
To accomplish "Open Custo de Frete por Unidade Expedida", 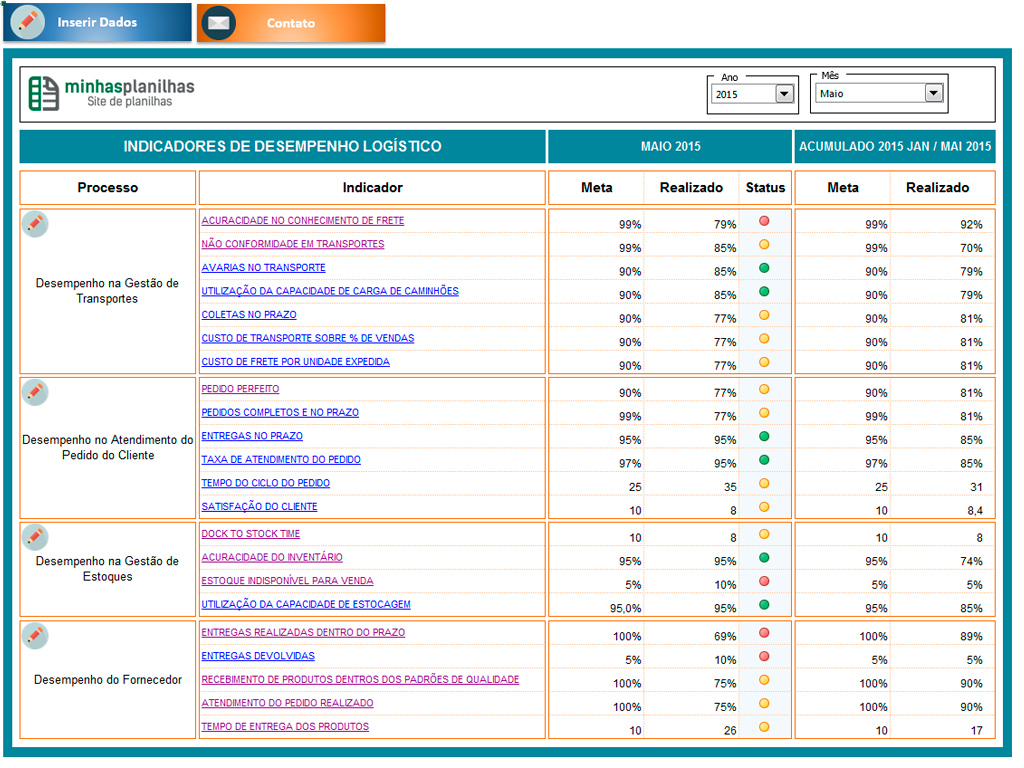I will coord(295,362).
